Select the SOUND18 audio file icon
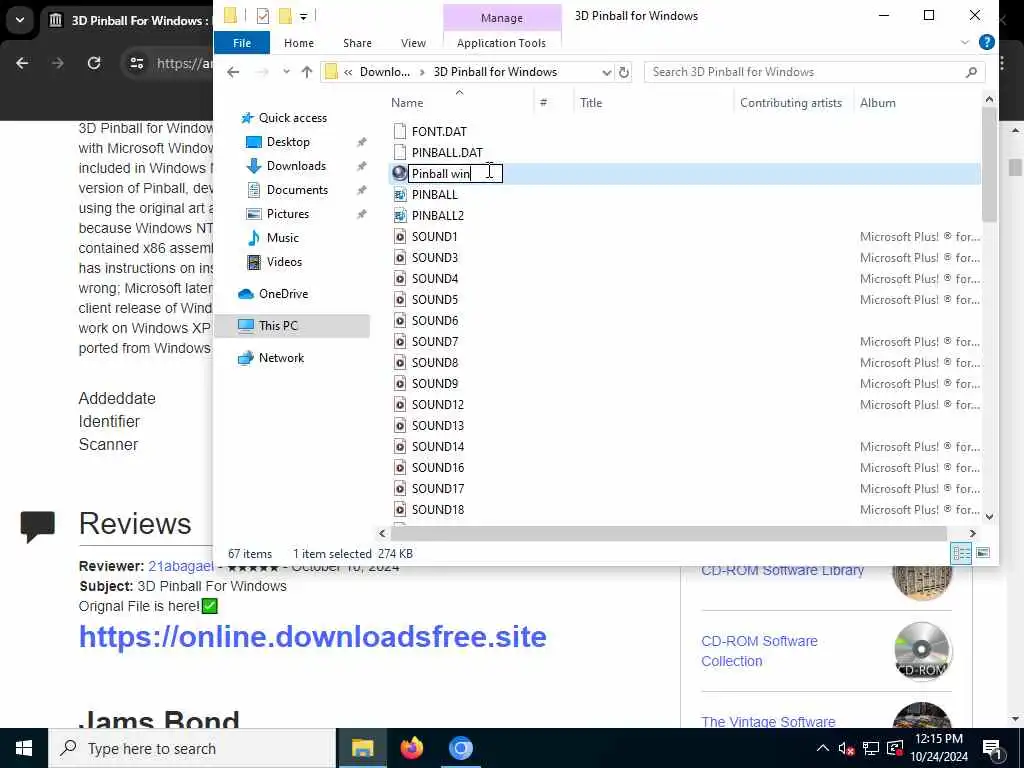This screenshot has width=1024, height=768. (x=400, y=509)
